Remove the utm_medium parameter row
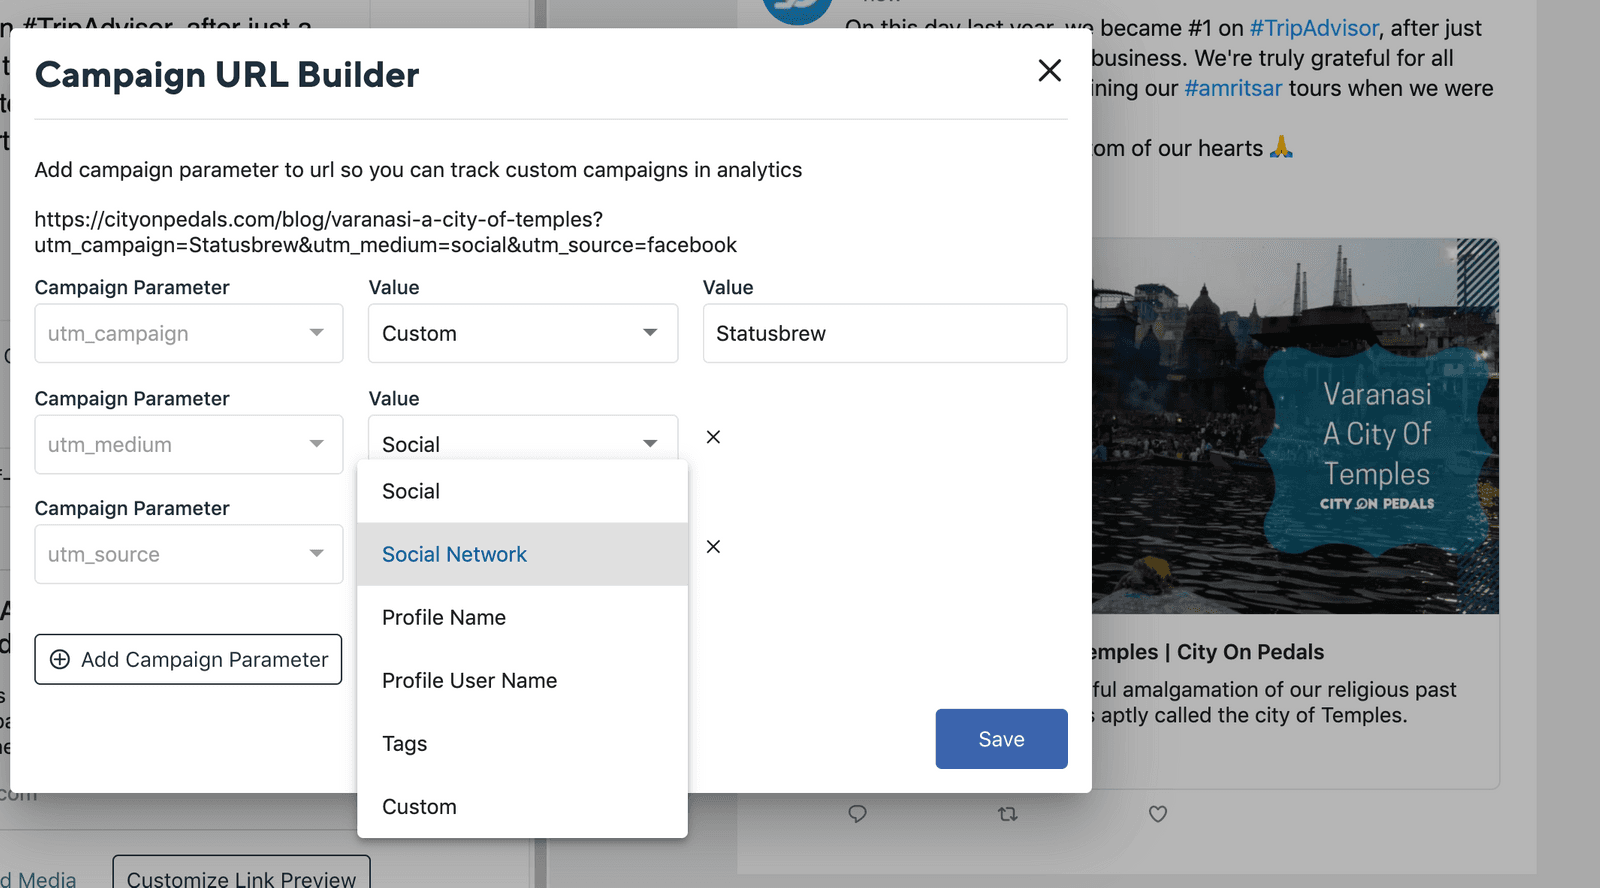This screenshot has height=888, width=1600. [x=713, y=437]
